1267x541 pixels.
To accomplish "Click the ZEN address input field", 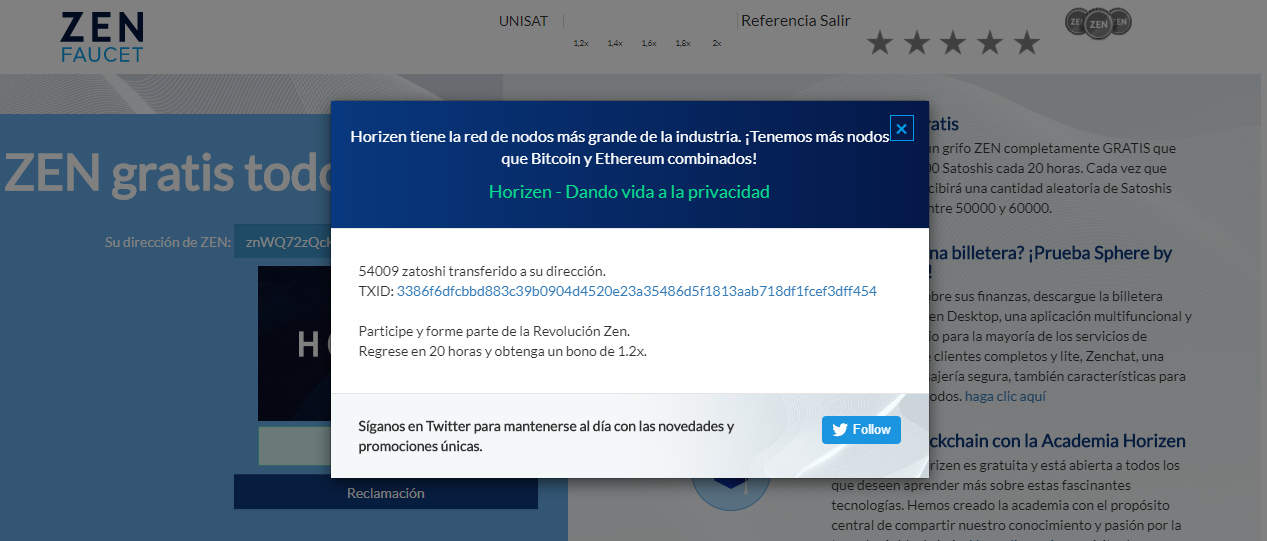I will 283,241.
